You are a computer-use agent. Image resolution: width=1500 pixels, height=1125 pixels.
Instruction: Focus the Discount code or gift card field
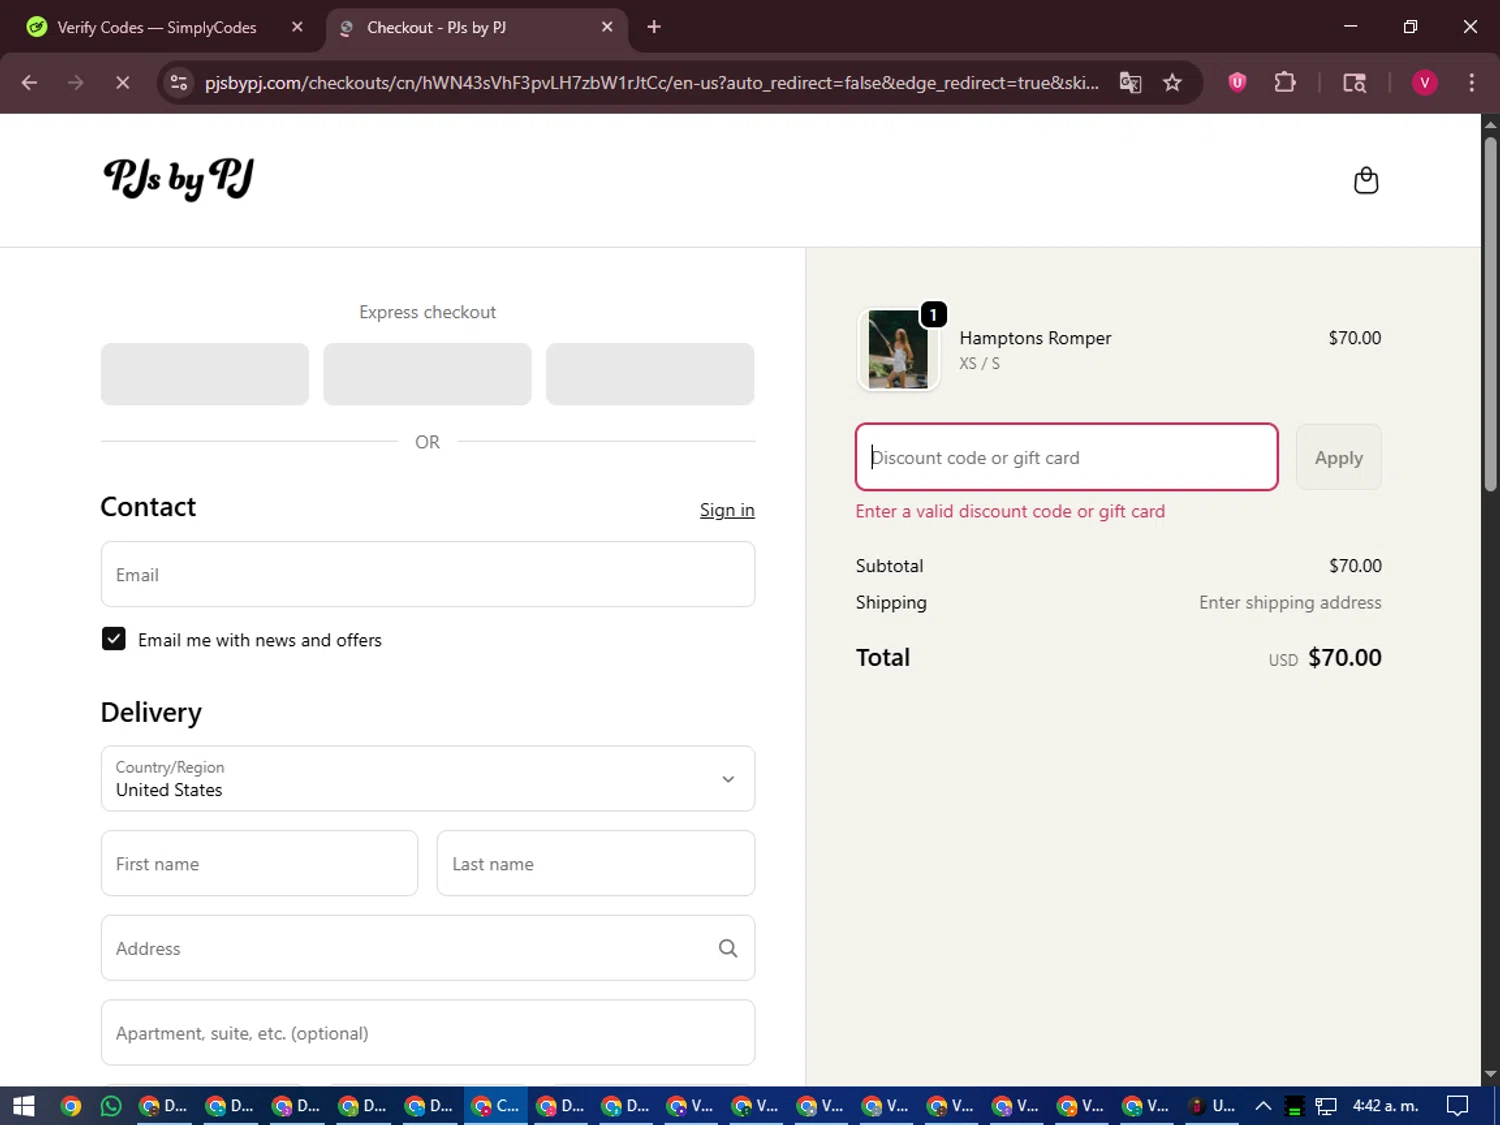coord(1067,457)
